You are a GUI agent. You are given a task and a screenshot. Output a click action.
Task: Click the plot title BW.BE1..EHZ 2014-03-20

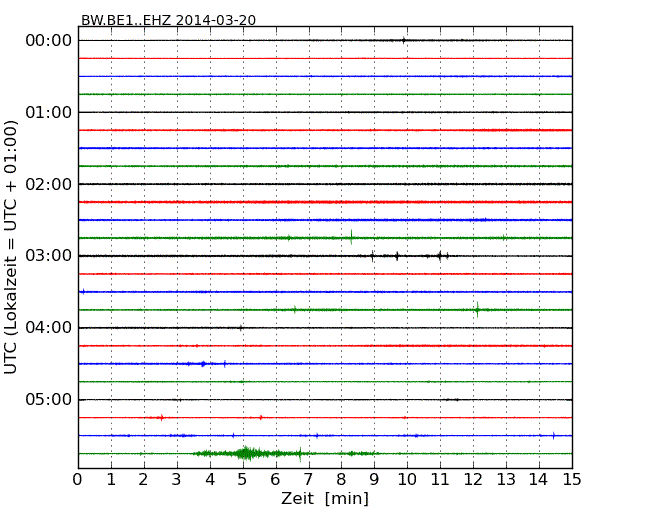(x=168, y=20)
